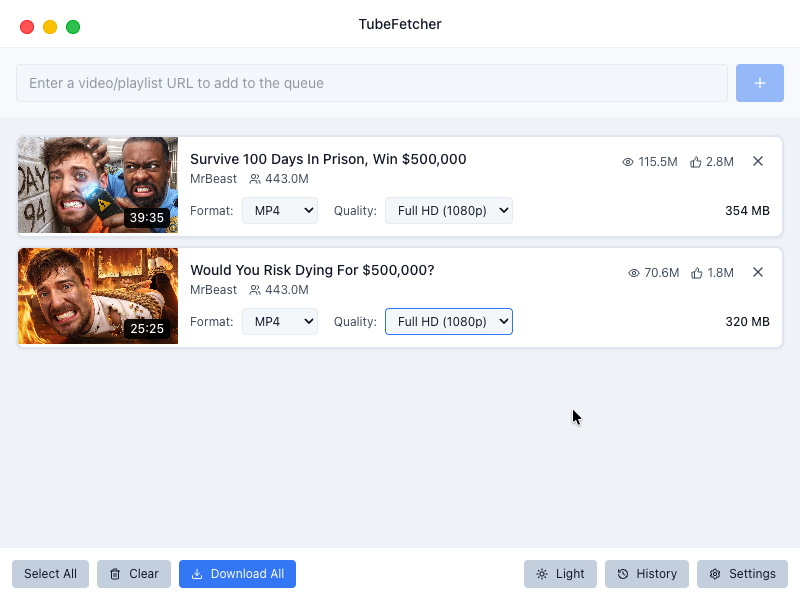Open the Quality dropdown showing Full HD 1080p
Image resolution: width=800 pixels, height=600 pixels.
[x=449, y=210]
